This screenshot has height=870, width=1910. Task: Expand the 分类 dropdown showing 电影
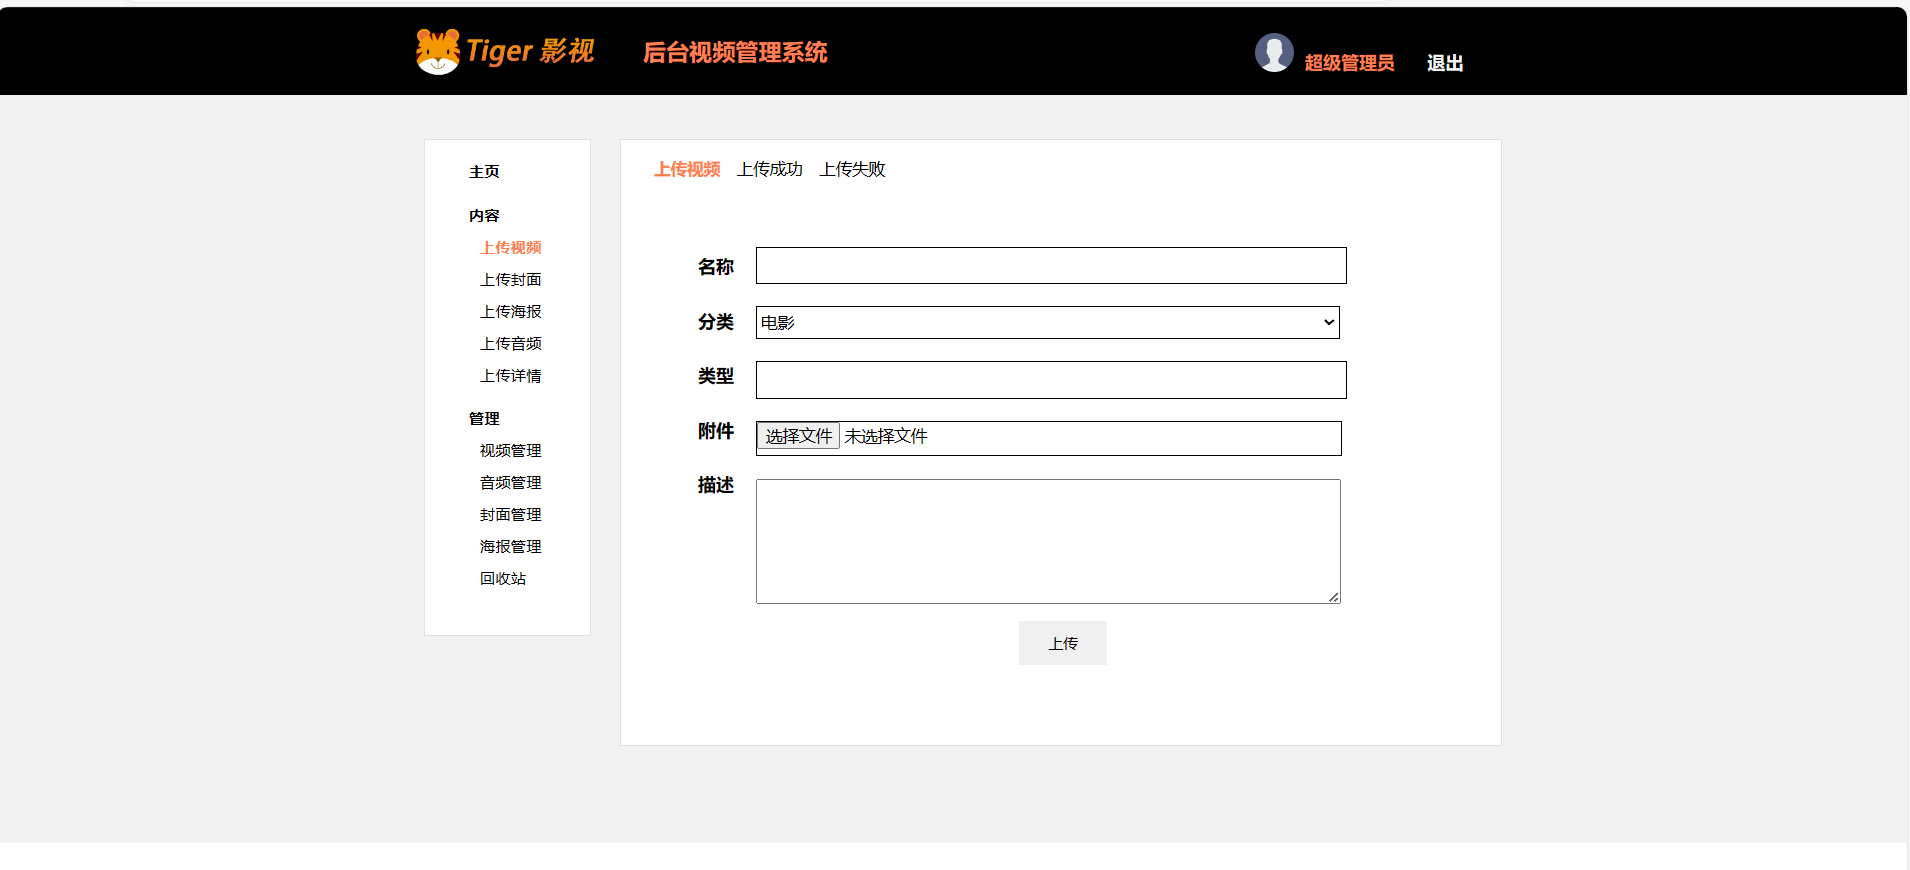point(1047,322)
